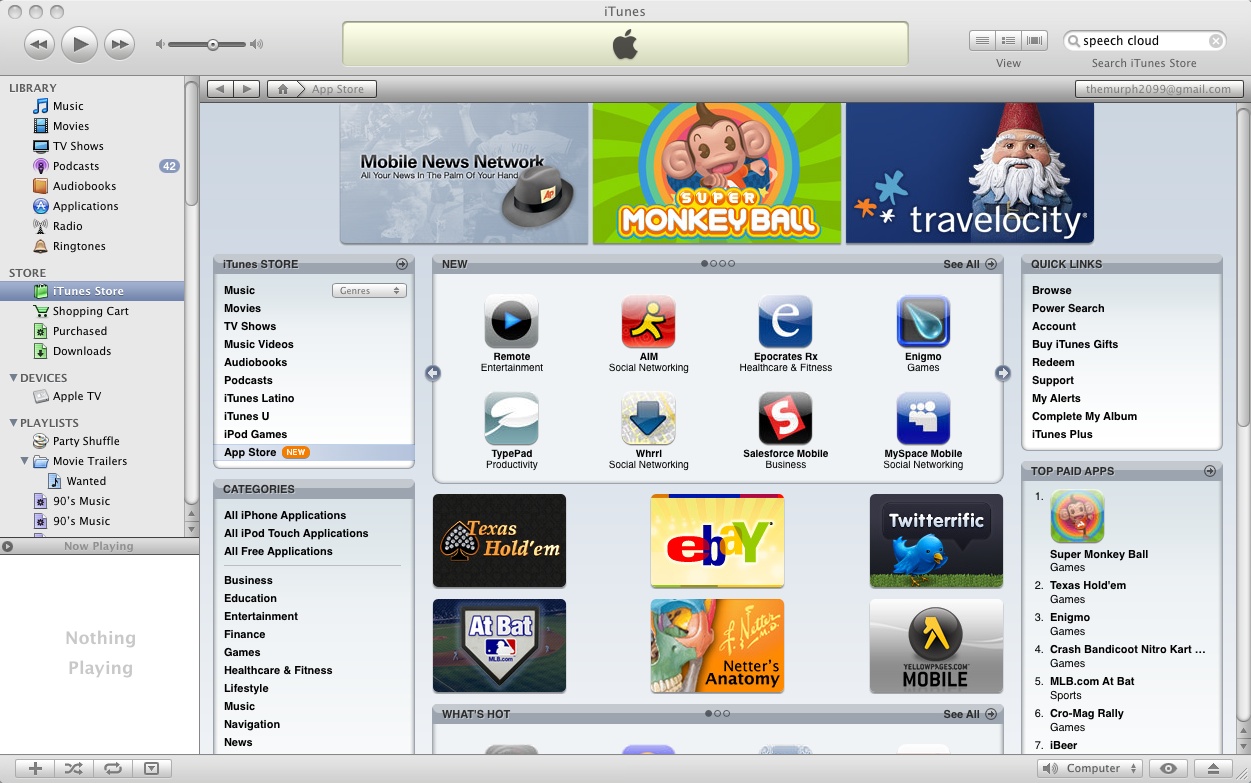This screenshot has width=1251, height=783.
Task: Expand the Quick Links panel arrow
Action: [x=1211, y=263]
